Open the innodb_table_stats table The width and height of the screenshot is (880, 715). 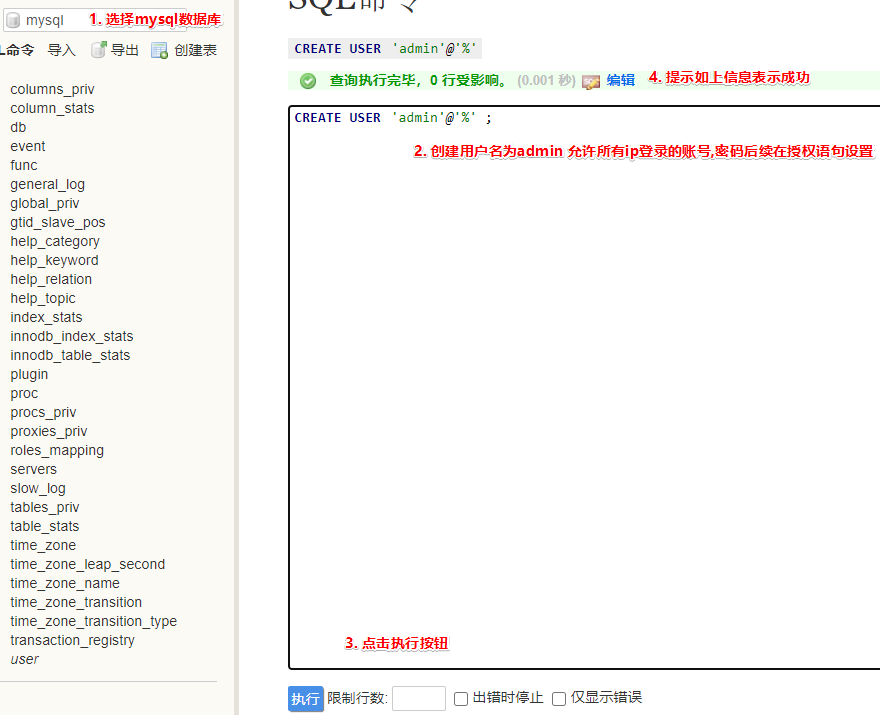[70, 356]
